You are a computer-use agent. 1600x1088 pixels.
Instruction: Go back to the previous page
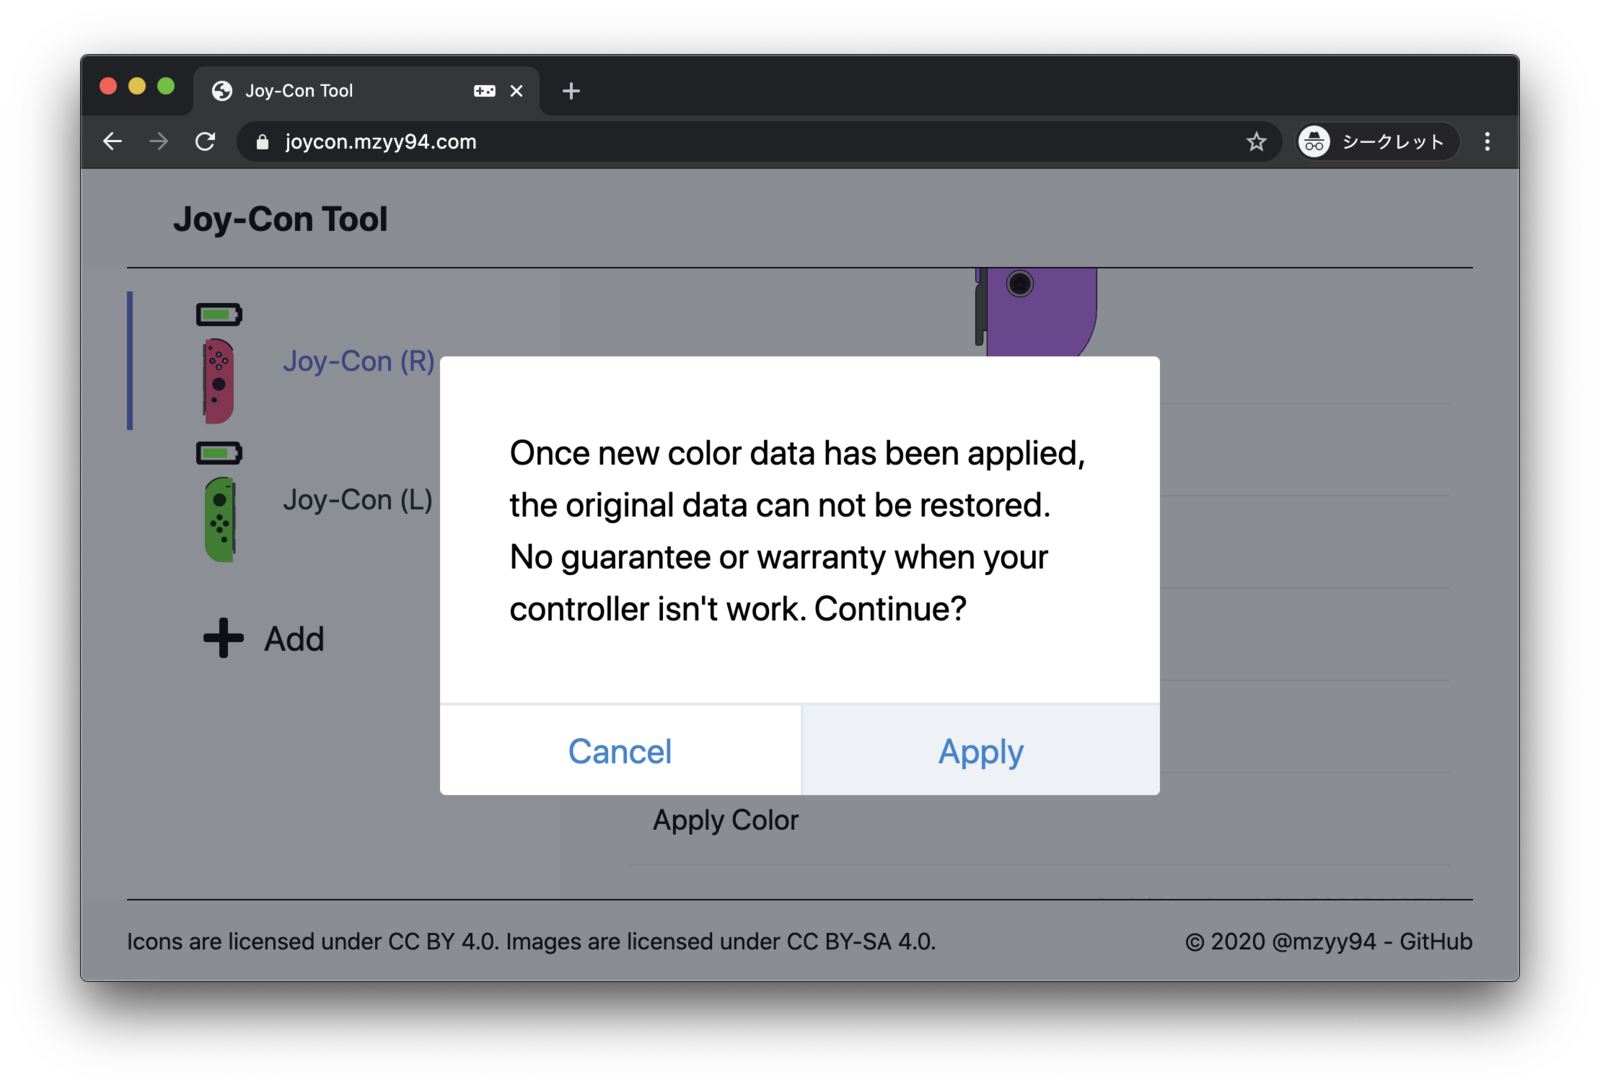pos(112,142)
